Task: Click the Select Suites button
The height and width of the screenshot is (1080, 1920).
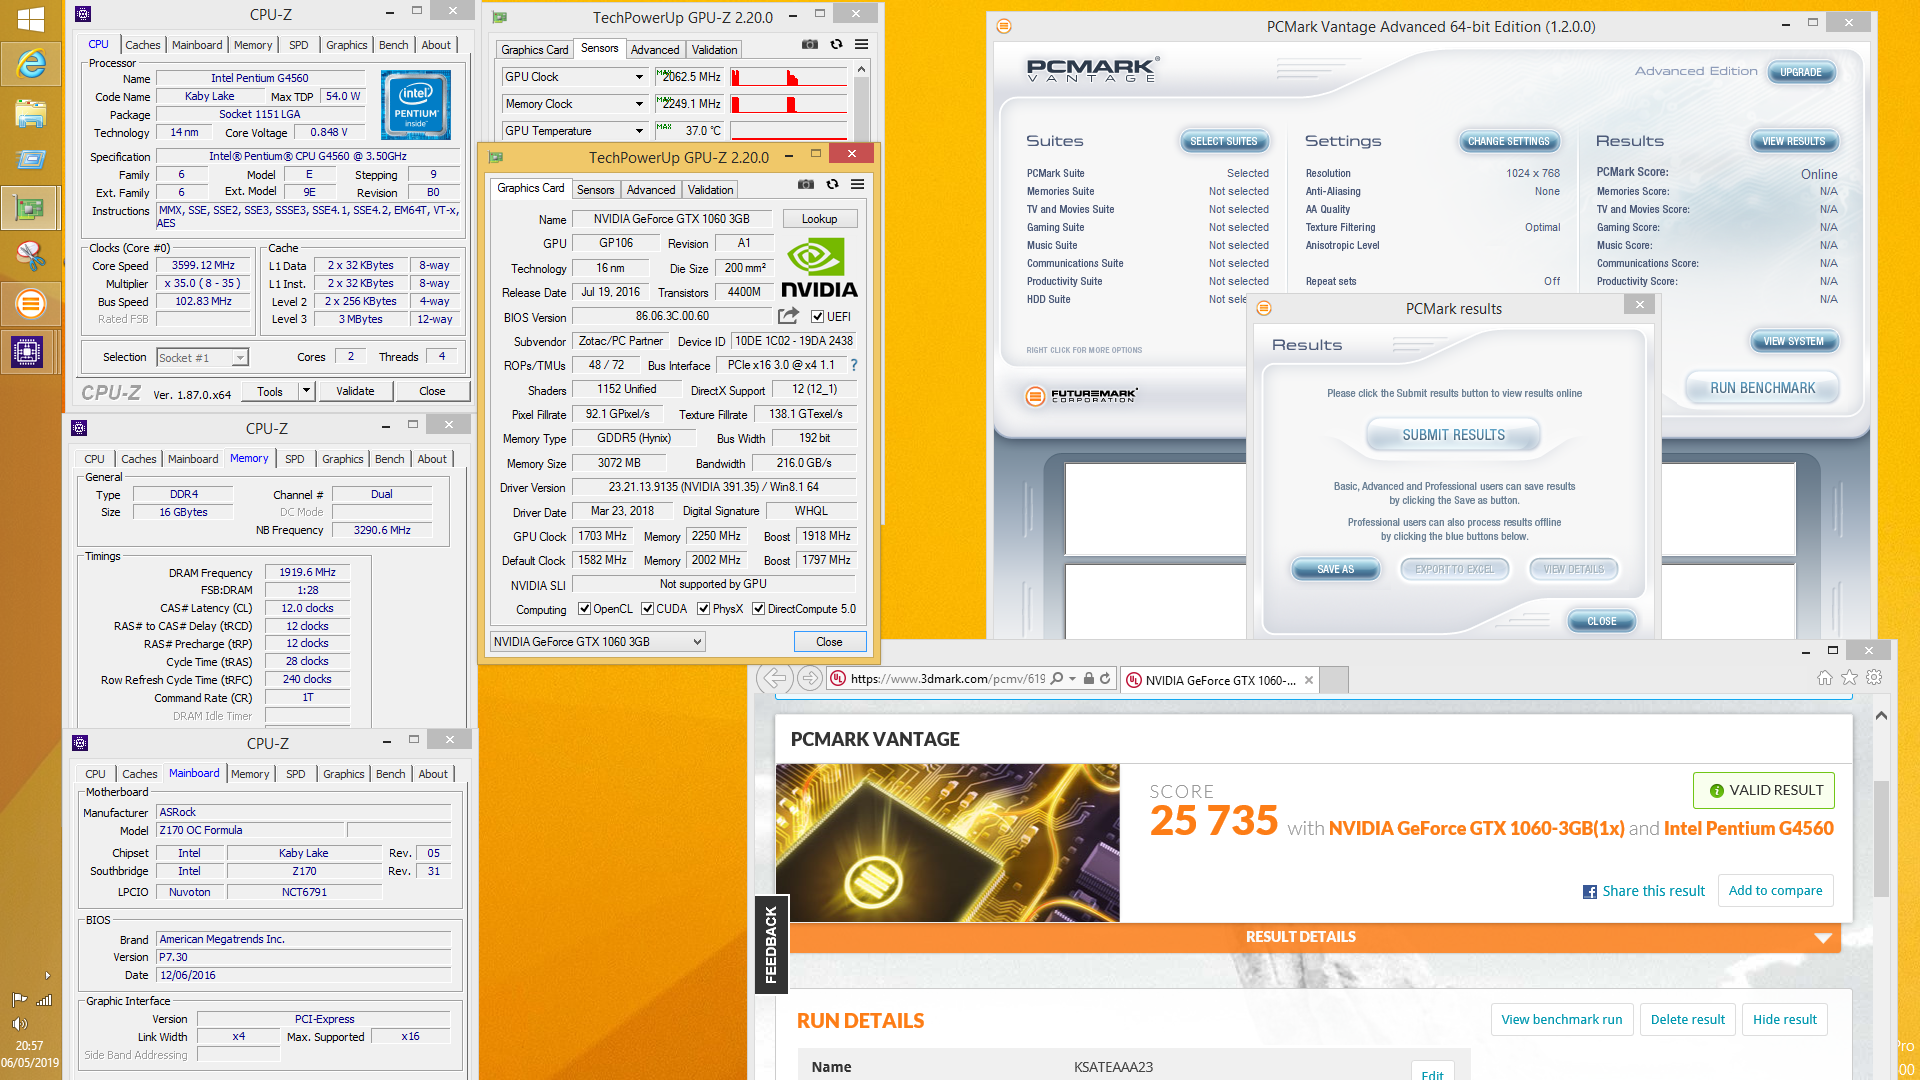Action: (x=1224, y=141)
